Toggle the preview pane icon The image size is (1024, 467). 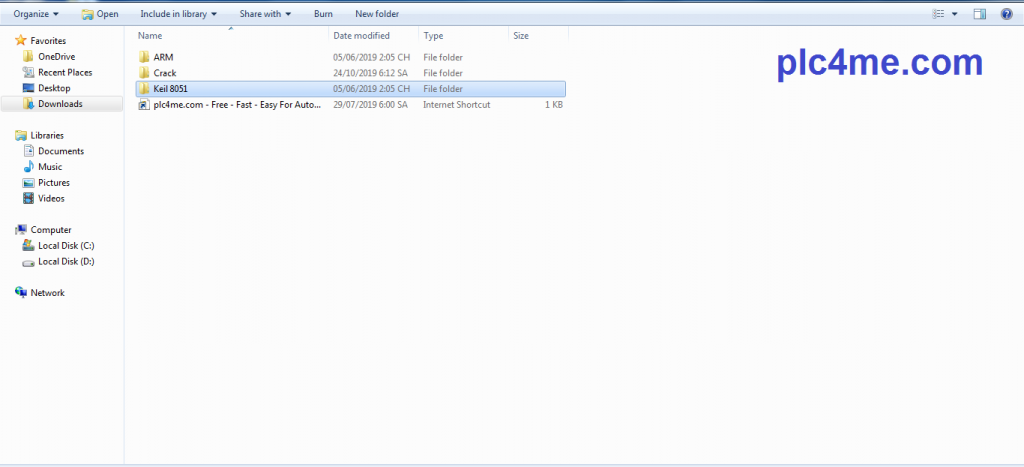[979, 14]
